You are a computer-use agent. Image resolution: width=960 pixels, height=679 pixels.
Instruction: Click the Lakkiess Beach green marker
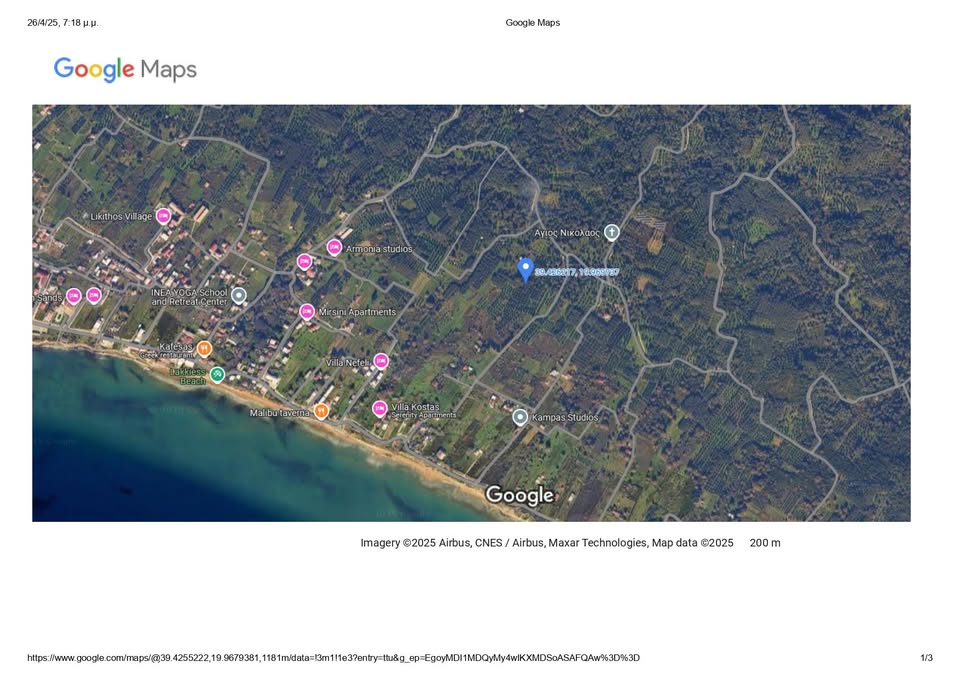(217, 375)
